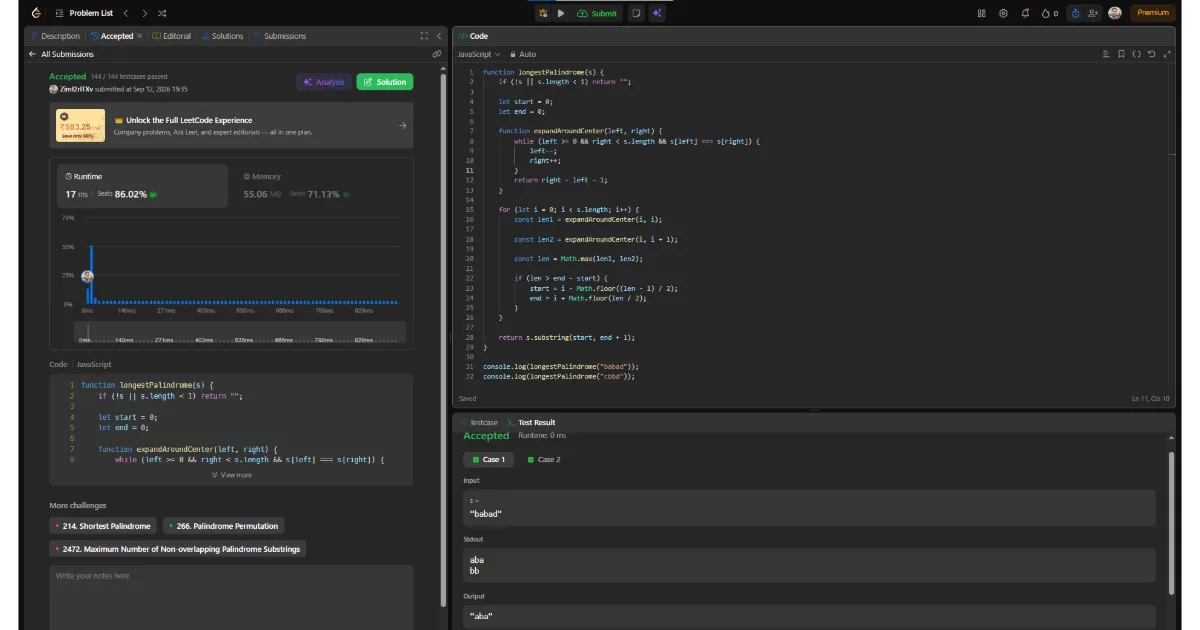Screen dimensions: 1200x630
Task: Go back to All Submissions
Action: click(x=61, y=54)
